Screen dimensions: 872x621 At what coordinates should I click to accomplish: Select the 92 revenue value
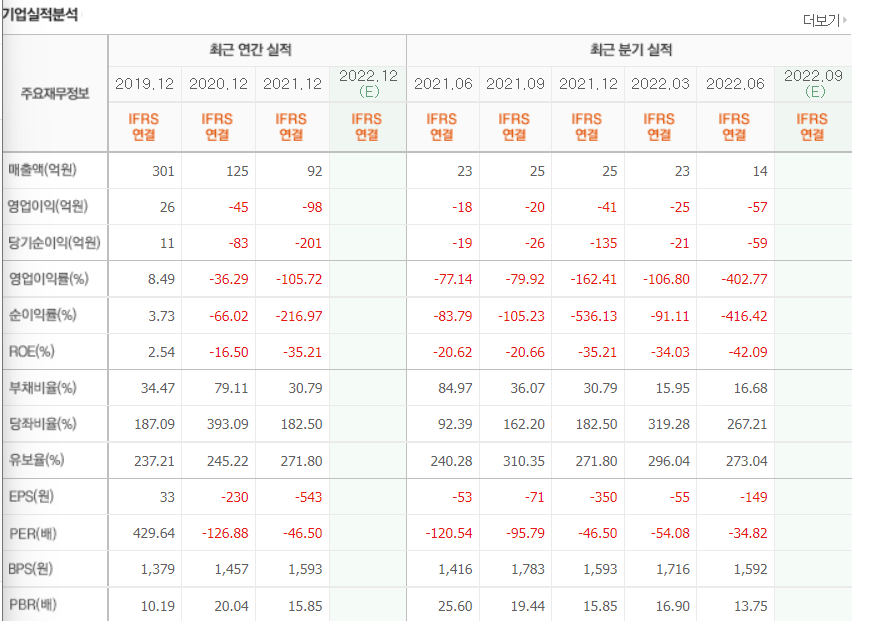[314, 171]
